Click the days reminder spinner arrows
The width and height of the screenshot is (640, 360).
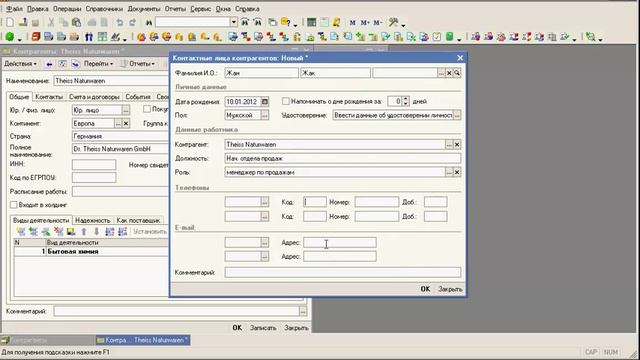point(405,101)
